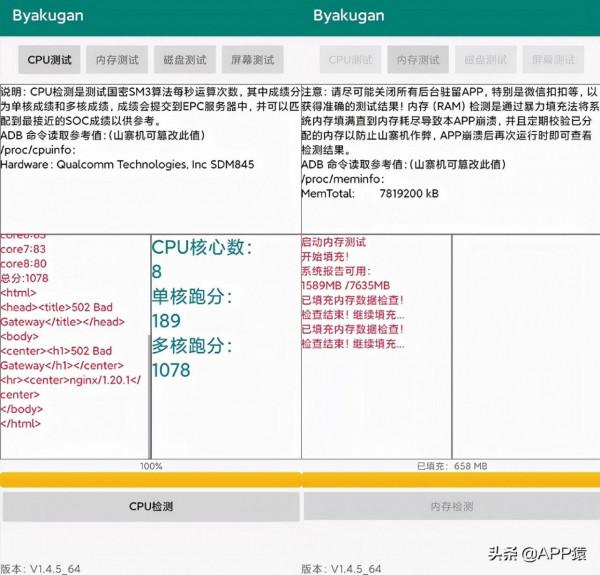Select greyed 磁盘测试 tab in right screen
The width and height of the screenshot is (600, 575).
[x=486, y=60]
